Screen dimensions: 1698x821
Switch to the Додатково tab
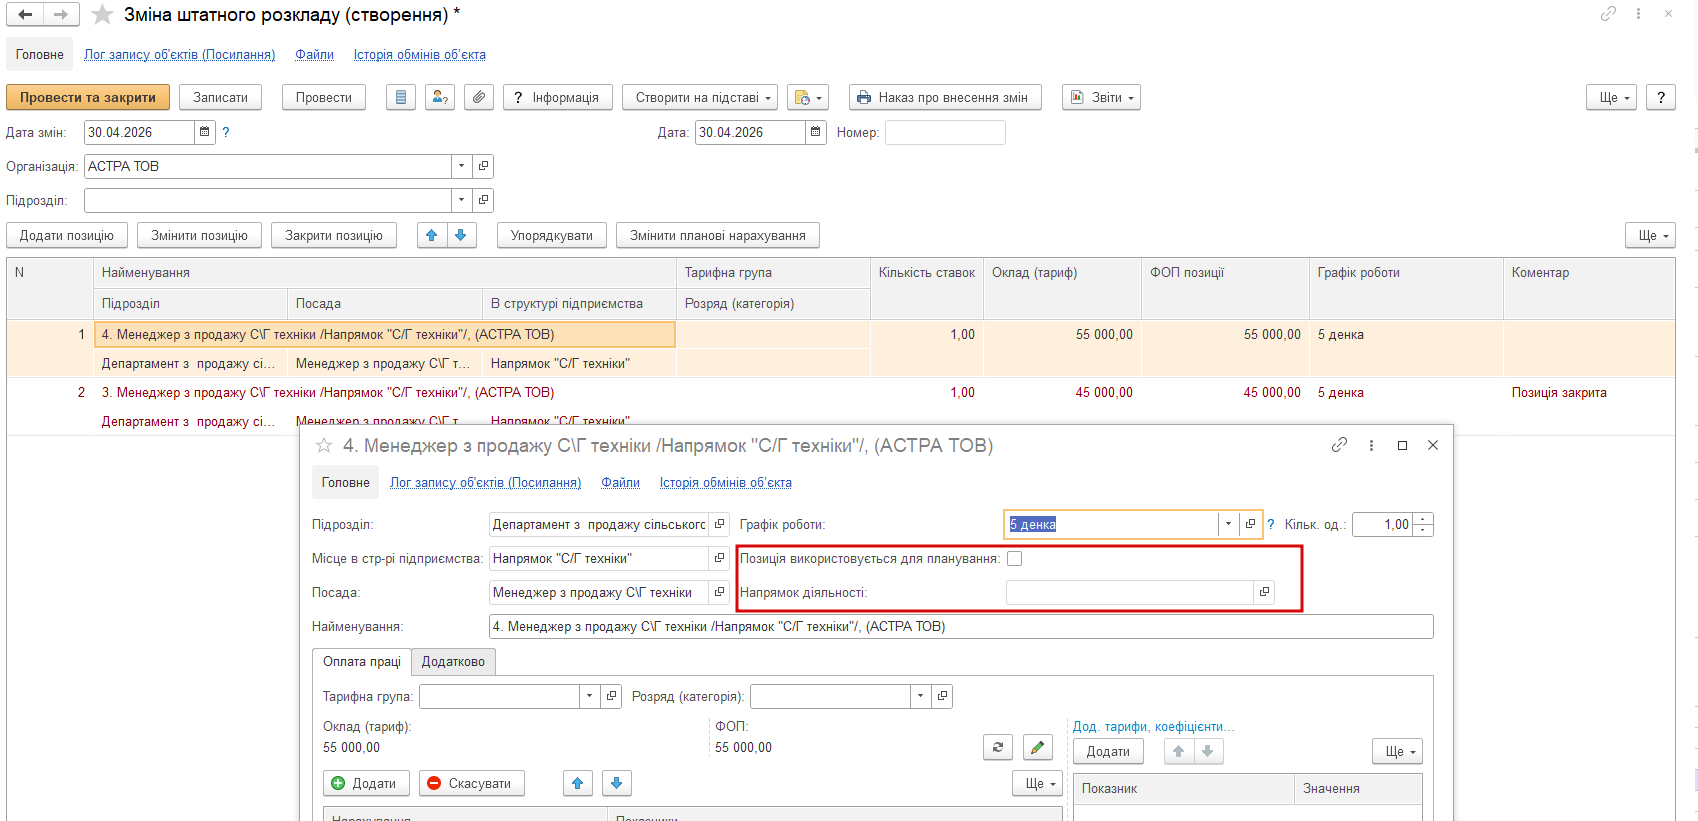(453, 662)
